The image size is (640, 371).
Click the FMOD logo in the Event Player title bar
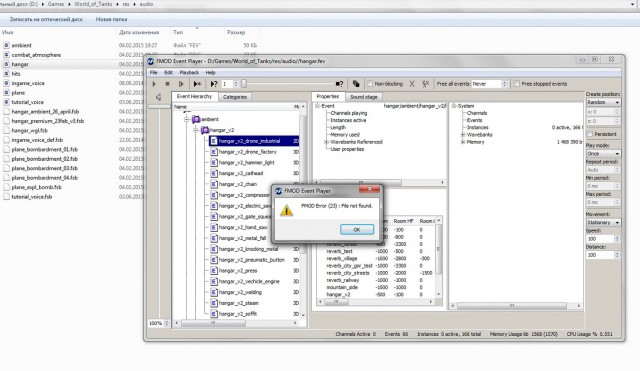click(151, 61)
